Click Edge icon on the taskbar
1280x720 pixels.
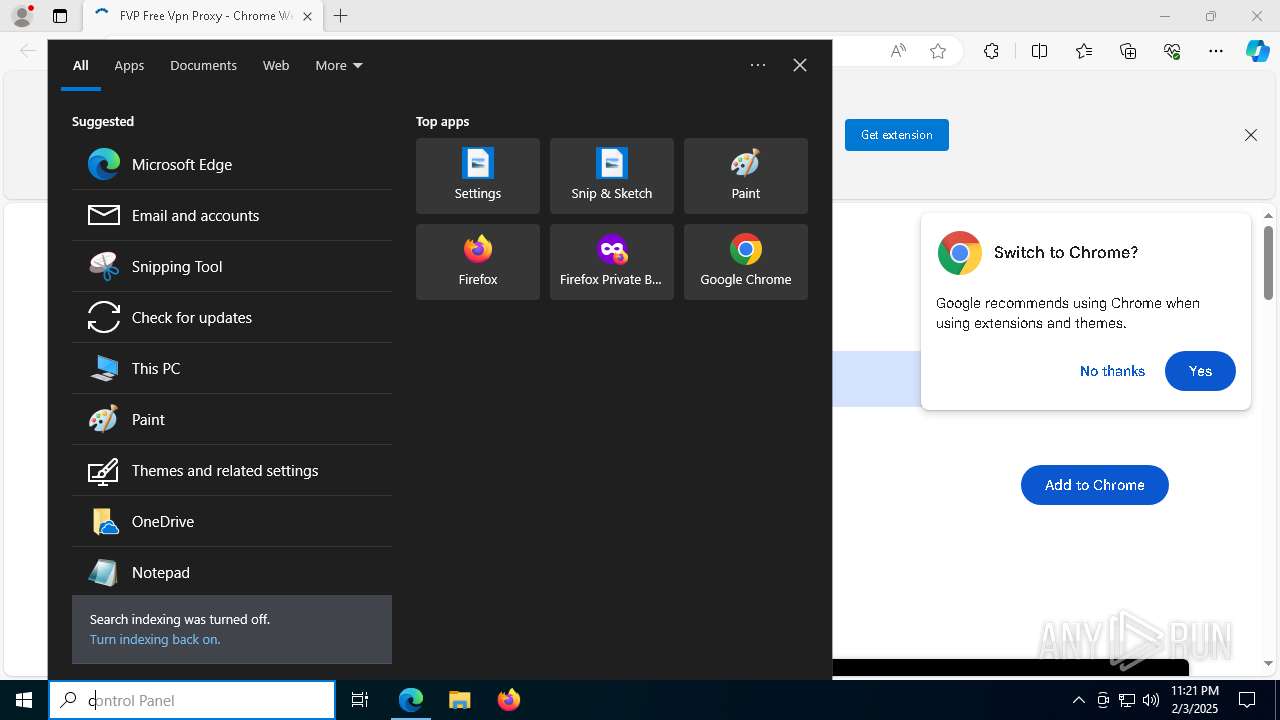point(411,700)
